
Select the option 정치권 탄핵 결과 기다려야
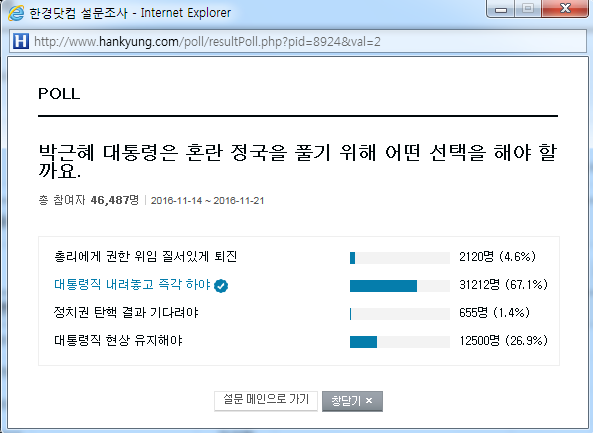[x=126, y=313]
